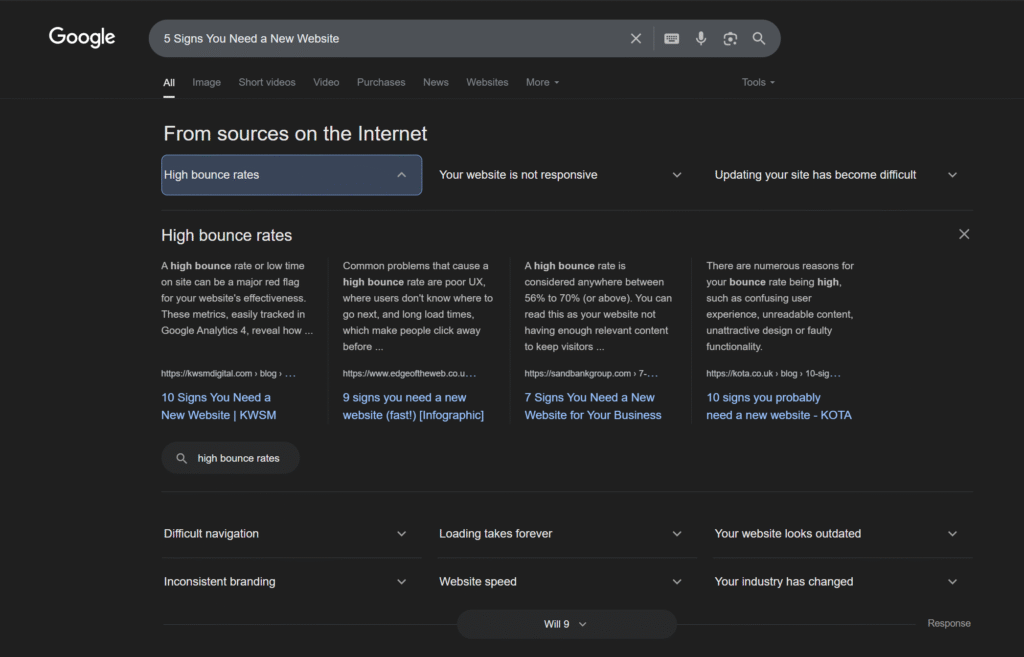
Task: Click the kota.co.uk URL text
Action: (x=773, y=374)
